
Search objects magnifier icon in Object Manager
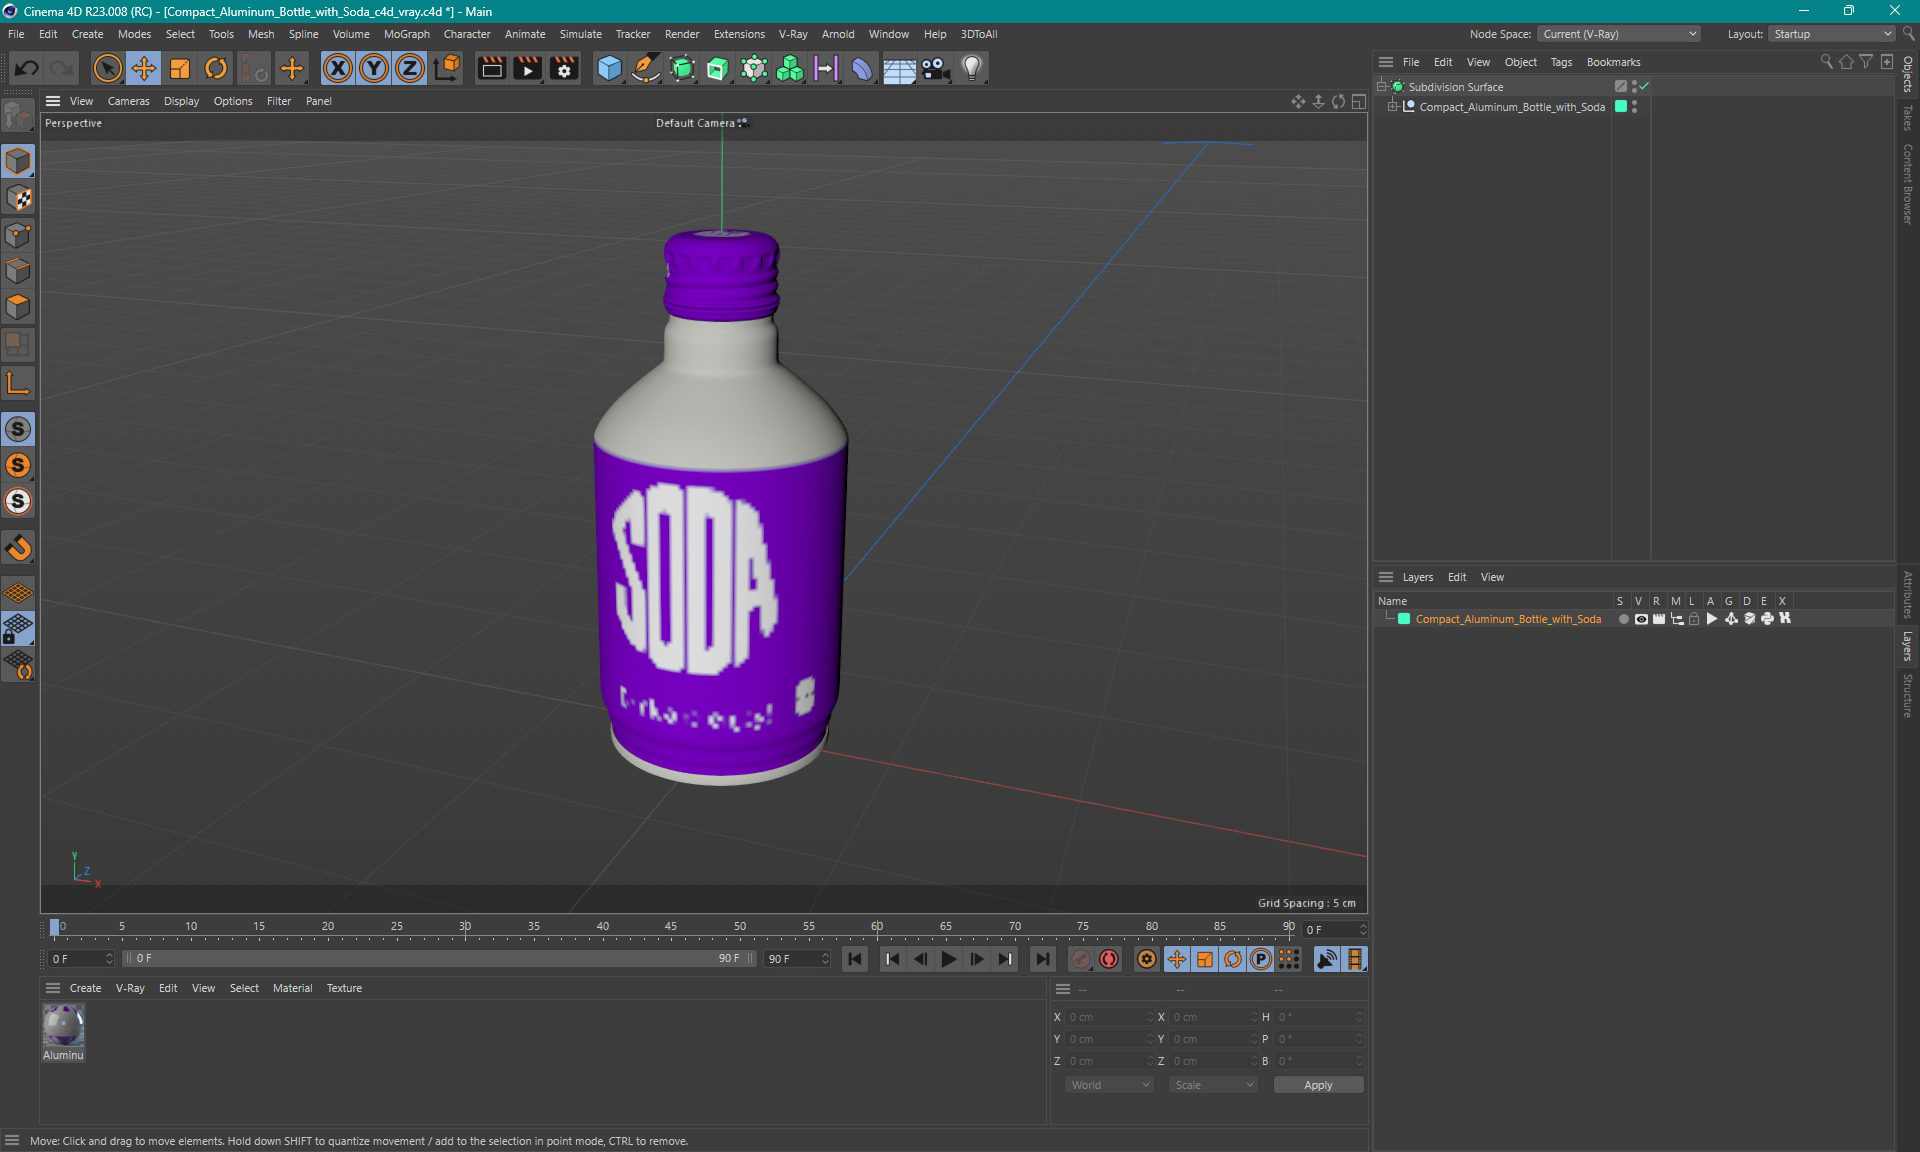tap(1826, 62)
